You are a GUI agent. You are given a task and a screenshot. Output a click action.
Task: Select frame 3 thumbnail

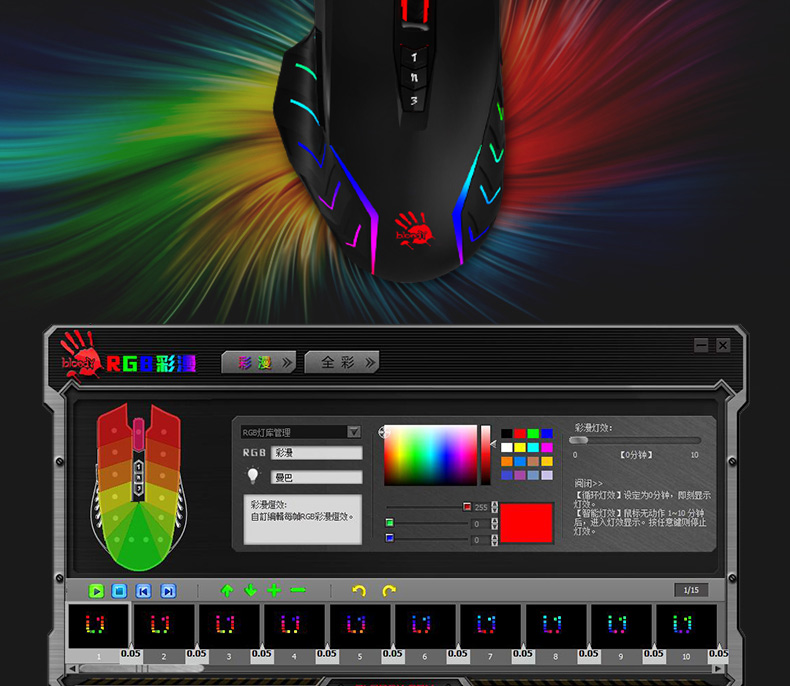[x=229, y=626]
